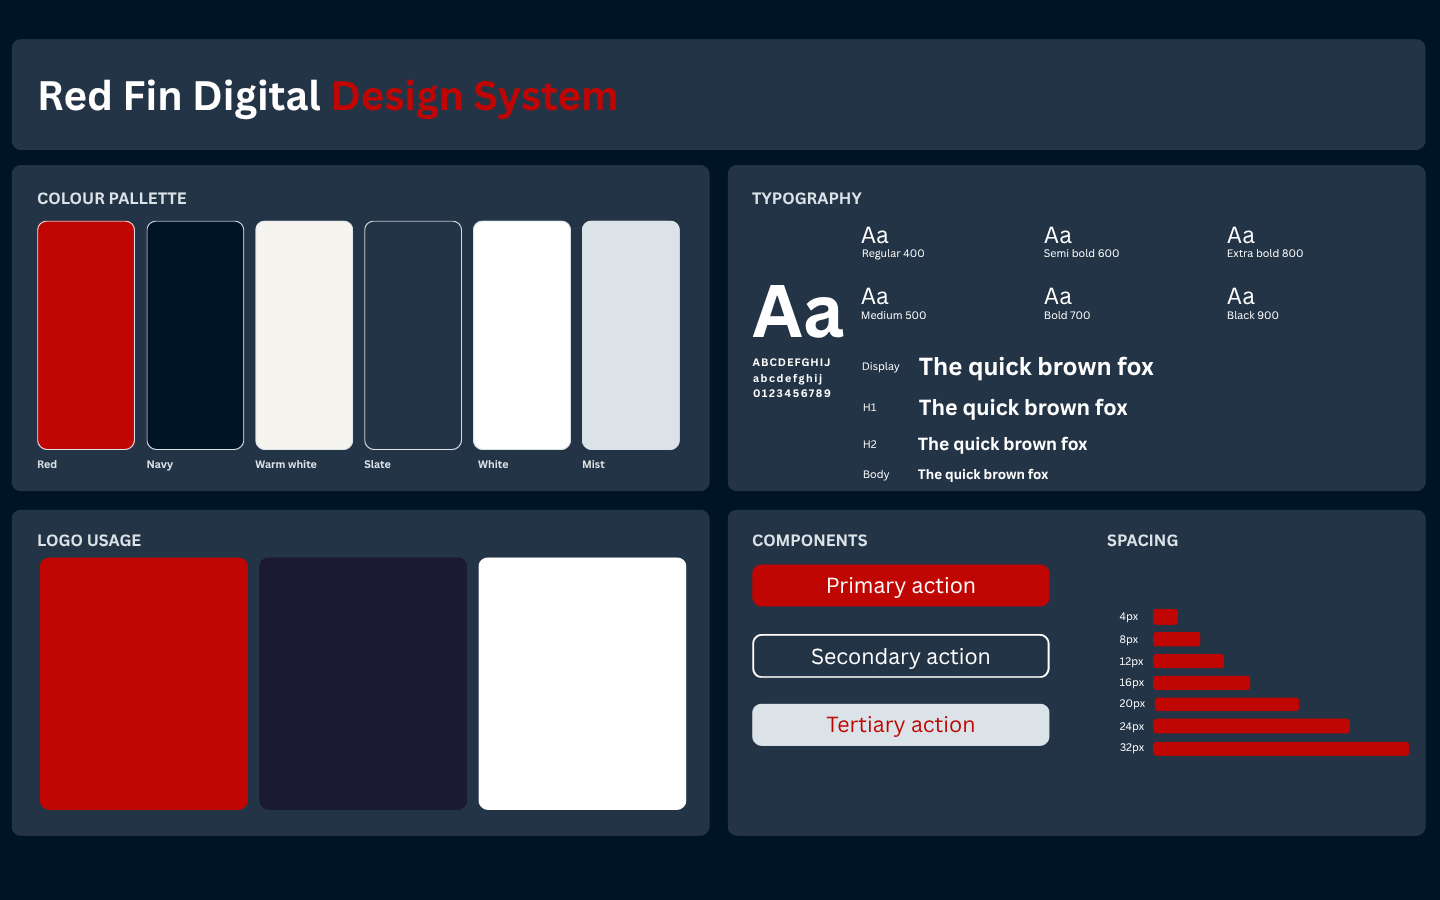Screen dimensions: 1440x900
Task: Click the Display heading sample text
Action: (1036, 367)
